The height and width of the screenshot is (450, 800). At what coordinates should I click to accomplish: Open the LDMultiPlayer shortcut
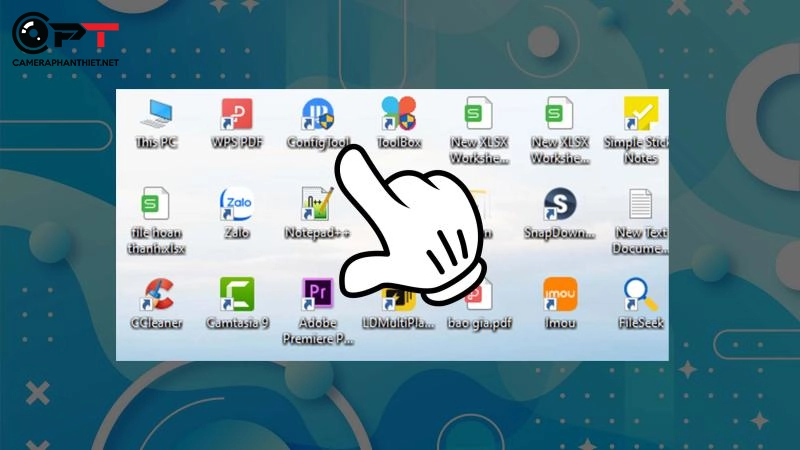[x=396, y=300]
